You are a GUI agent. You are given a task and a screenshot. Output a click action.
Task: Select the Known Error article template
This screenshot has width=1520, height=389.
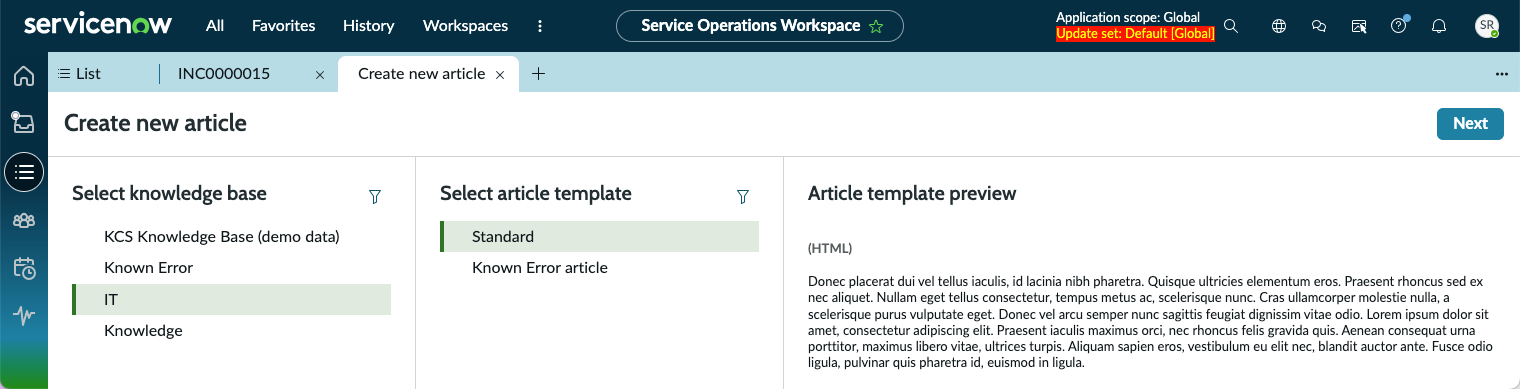[x=599, y=268]
